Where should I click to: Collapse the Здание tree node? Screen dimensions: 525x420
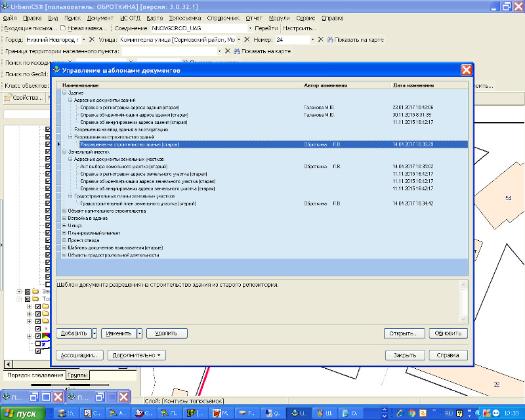click(64, 93)
